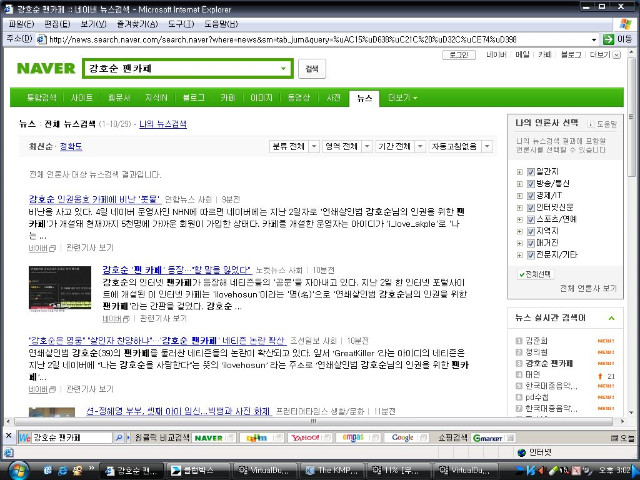This screenshot has height=480, width=640.
Task: Uncheck the 인터넷신문 checkbox
Action: click(x=531, y=207)
